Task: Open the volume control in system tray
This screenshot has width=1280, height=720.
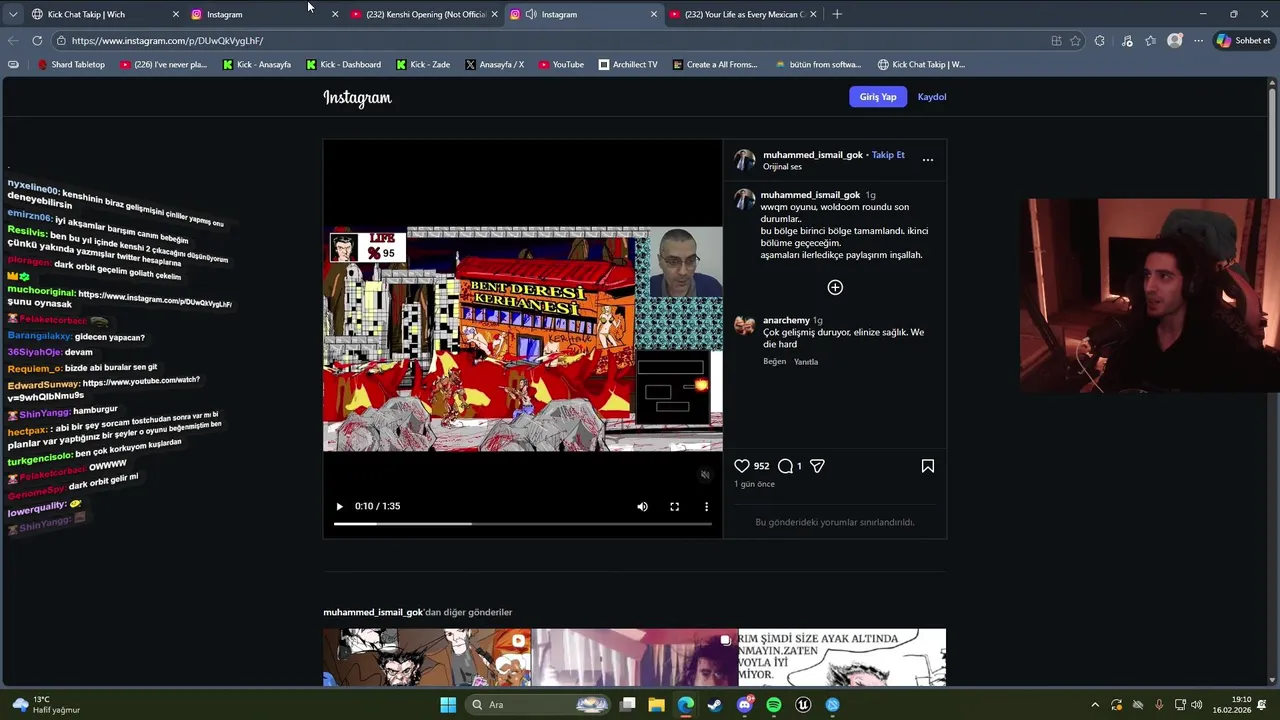Action: pos(1197,705)
